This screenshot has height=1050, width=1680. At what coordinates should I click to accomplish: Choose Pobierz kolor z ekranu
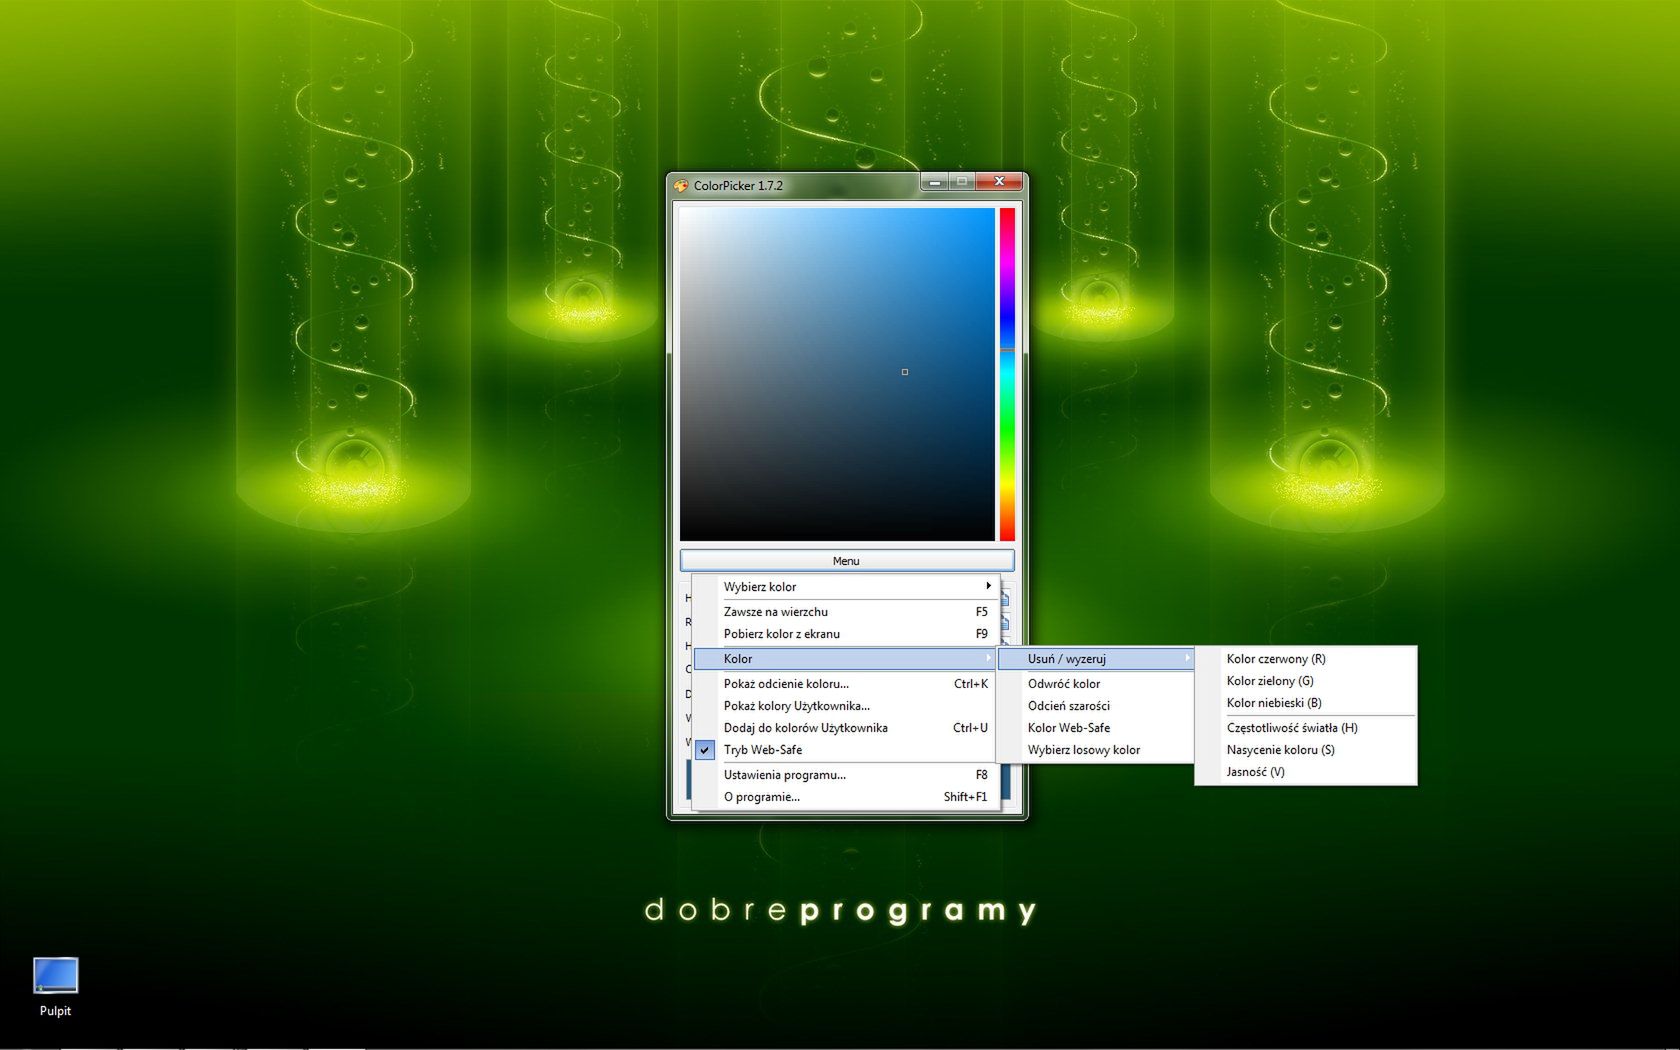(x=845, y=634)
